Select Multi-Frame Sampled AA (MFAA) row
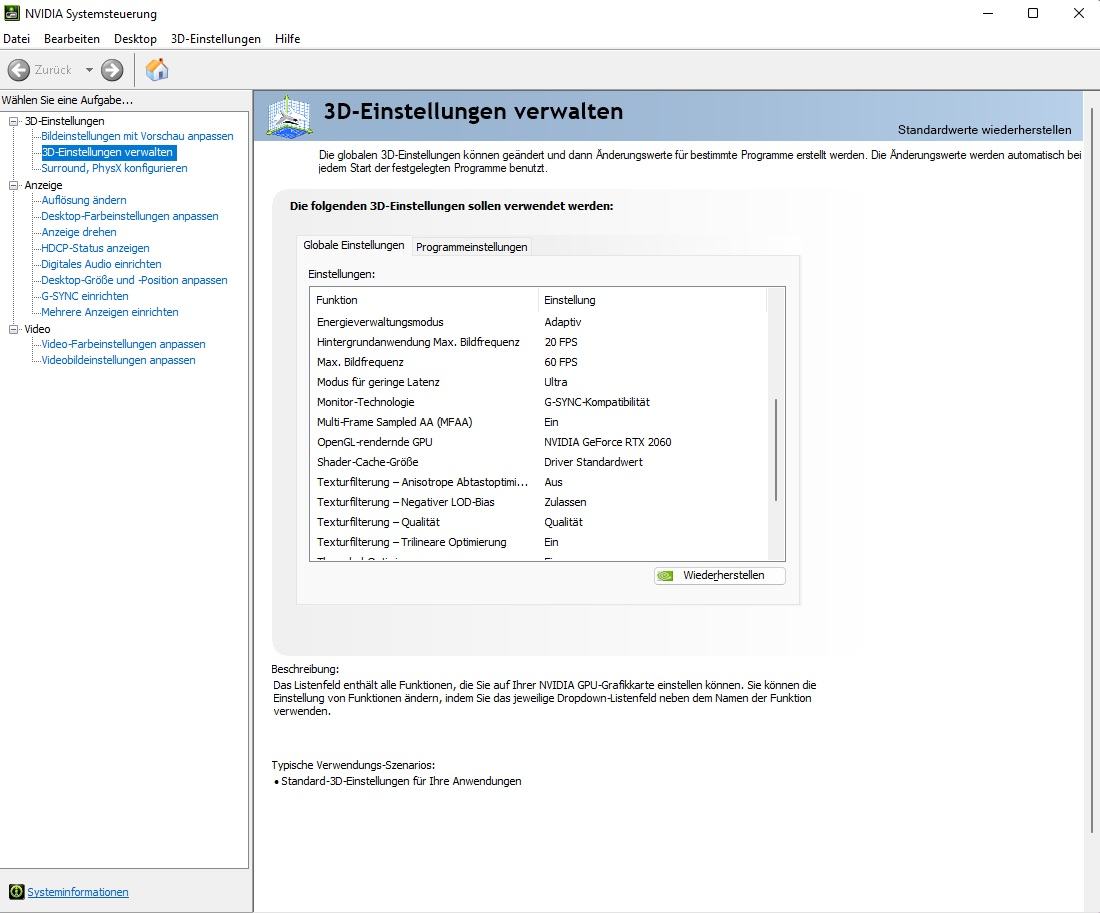Image resolution: width=1100 pixels, height=913 pixels. [x=539, y=422]
